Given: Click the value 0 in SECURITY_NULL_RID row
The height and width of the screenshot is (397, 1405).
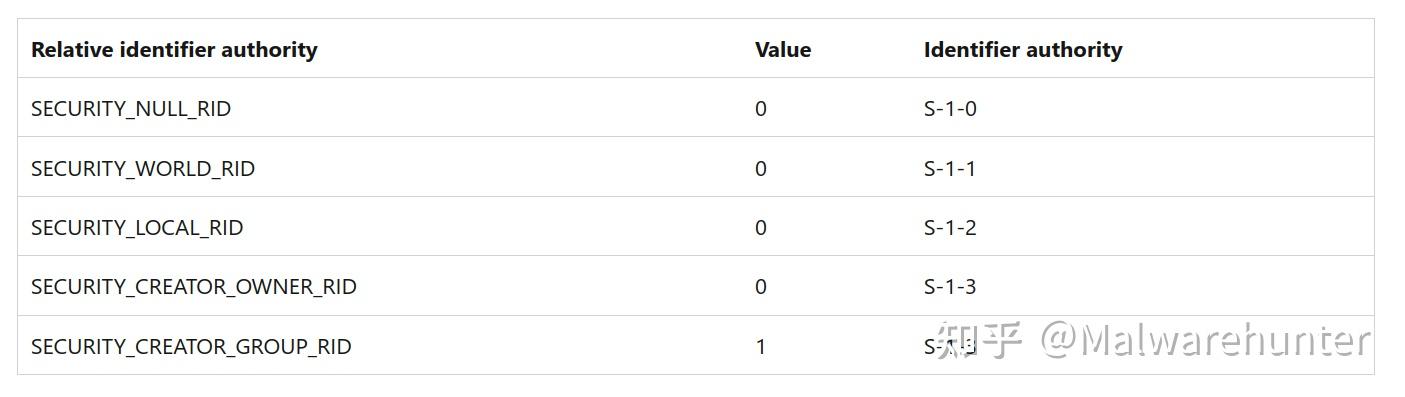Looking at the screenshot, I should [761, 109].
